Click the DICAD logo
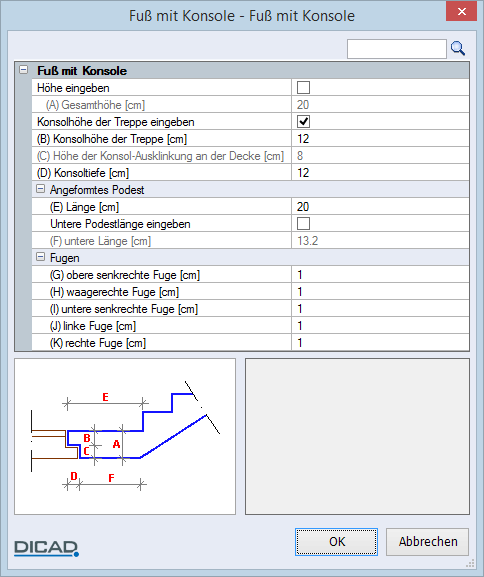 click(x=46, y=548)
